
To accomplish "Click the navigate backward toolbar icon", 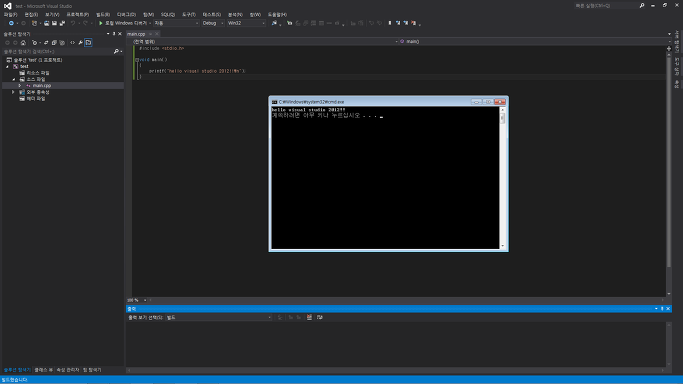I will coord(11,23).
